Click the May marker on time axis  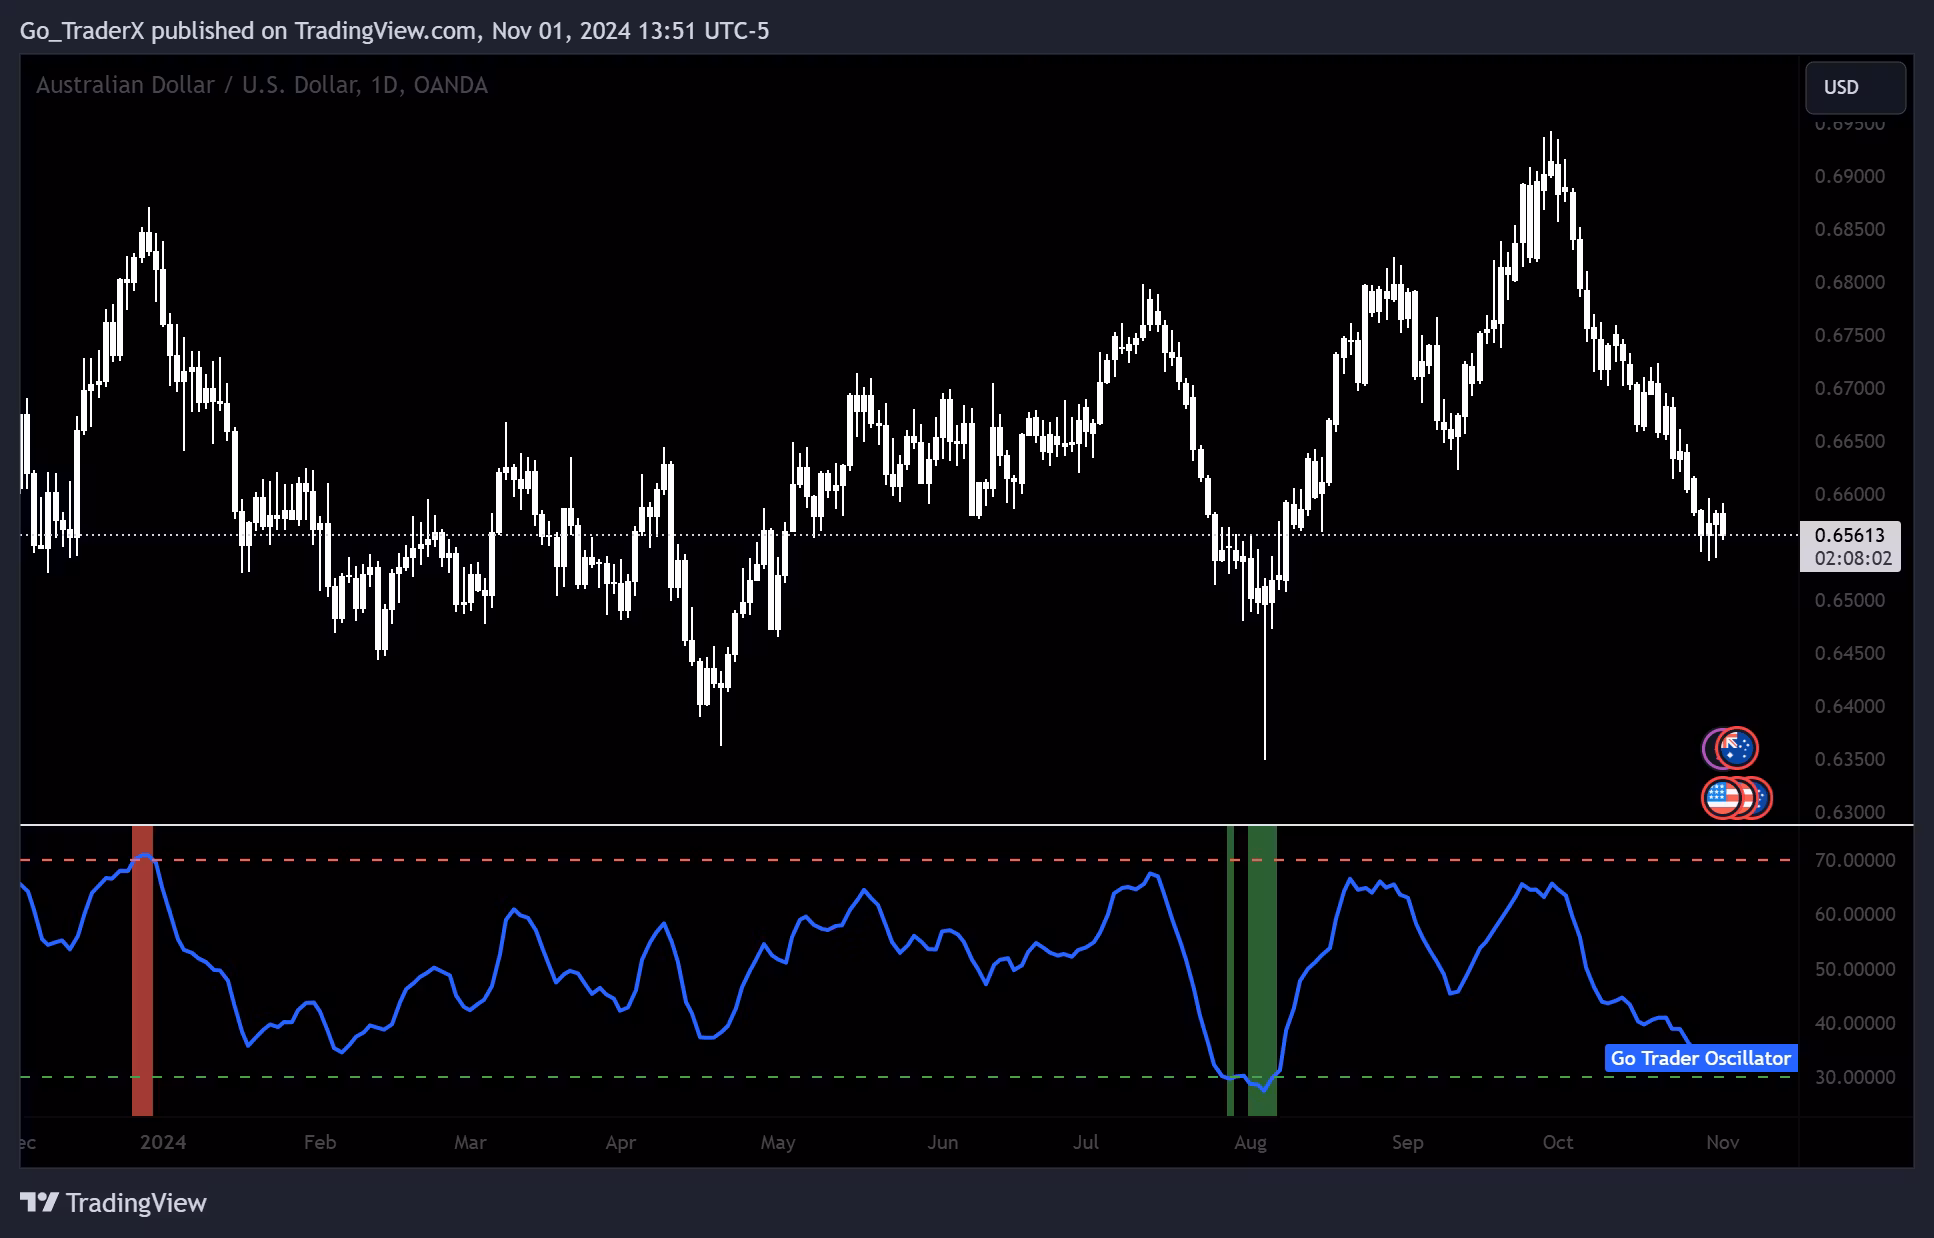click(777, 1142)
